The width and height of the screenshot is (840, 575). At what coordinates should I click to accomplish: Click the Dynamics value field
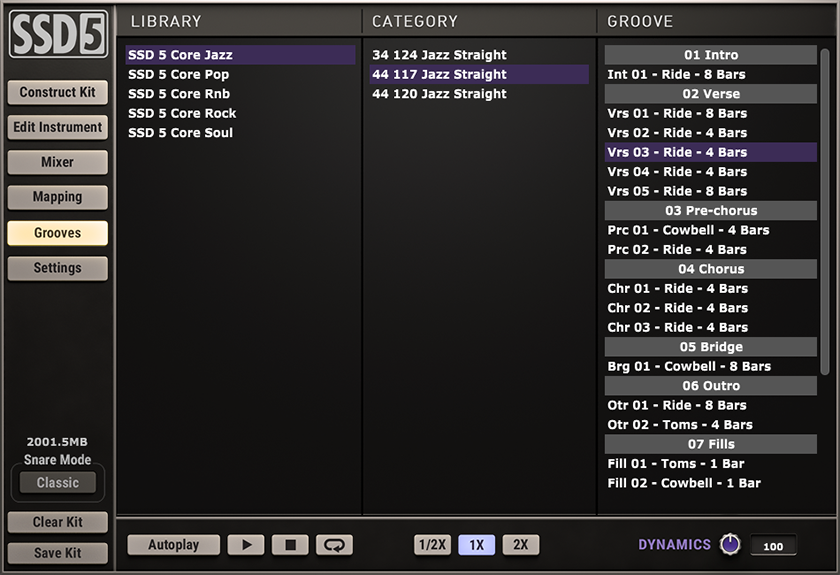pos(773,546)
